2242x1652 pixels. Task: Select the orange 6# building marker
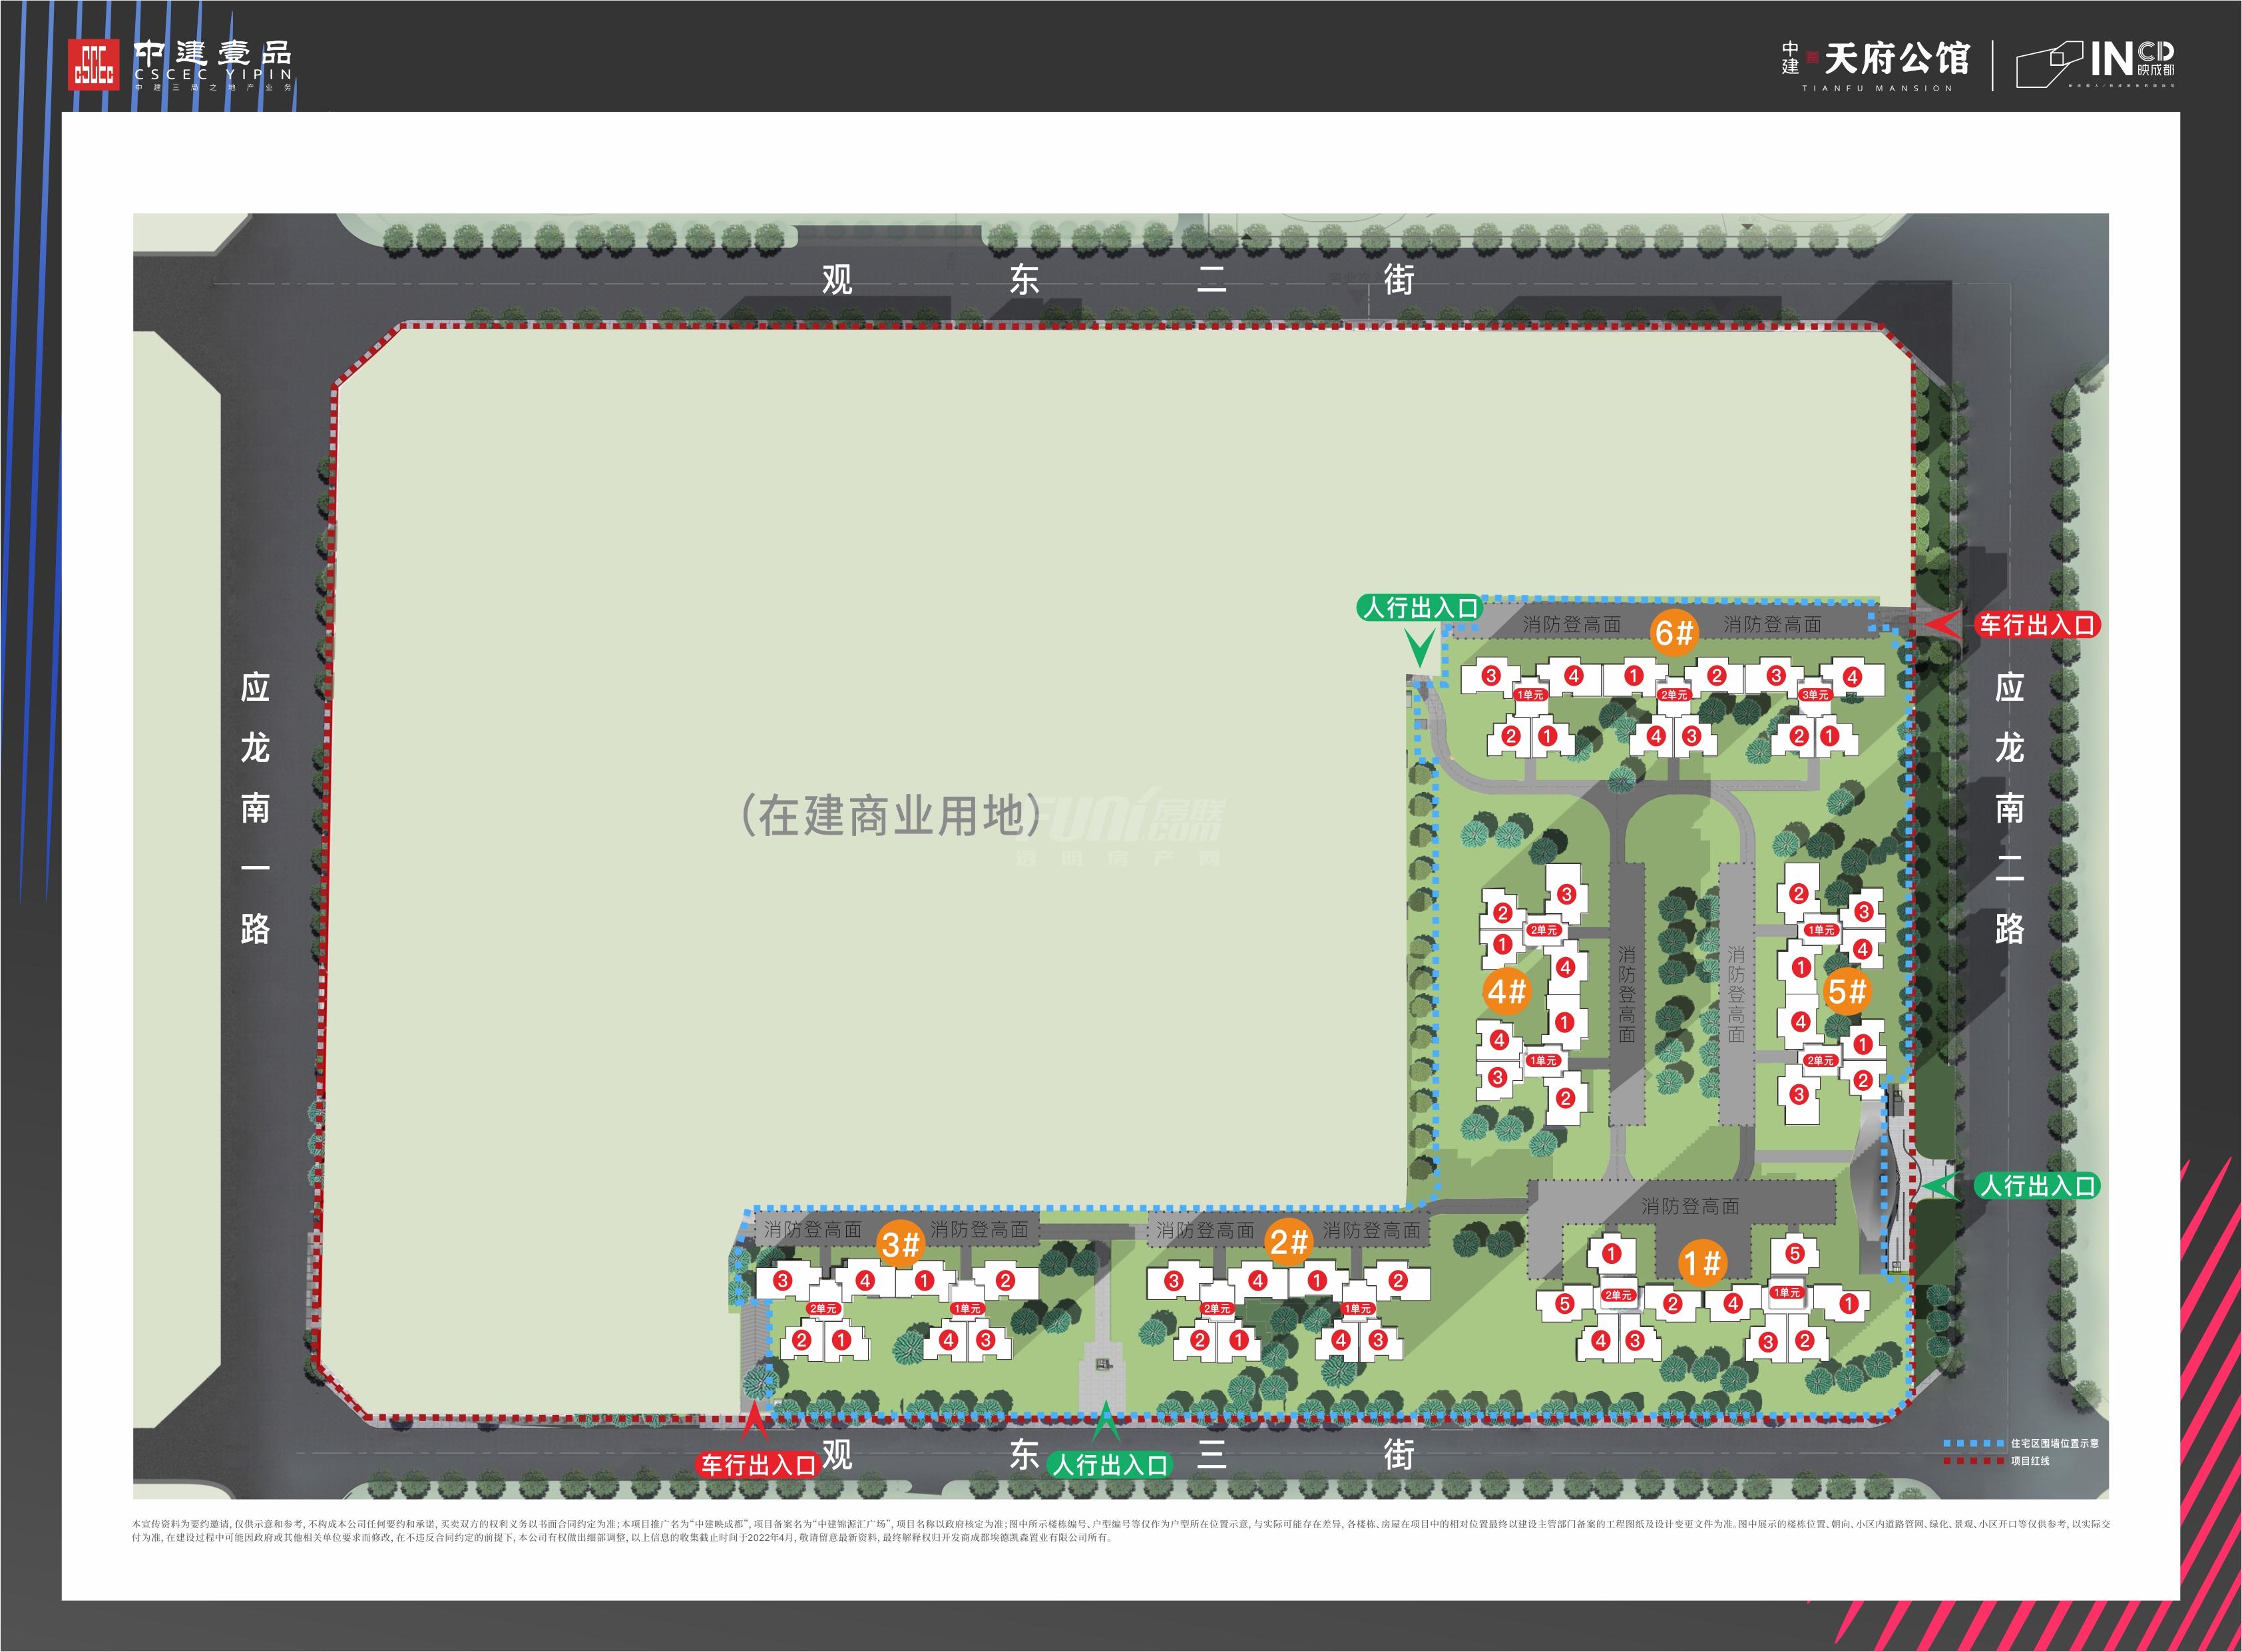(1674, 633)
